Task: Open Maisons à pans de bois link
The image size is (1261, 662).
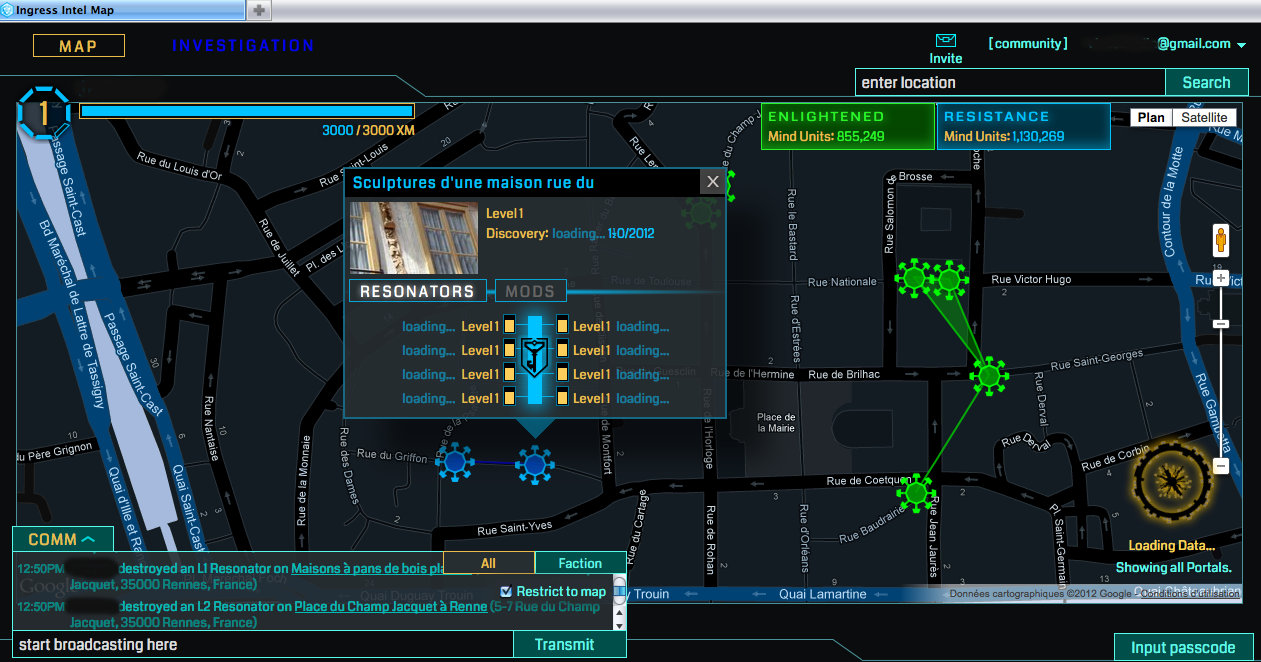Action: click(x=367, y=569)
